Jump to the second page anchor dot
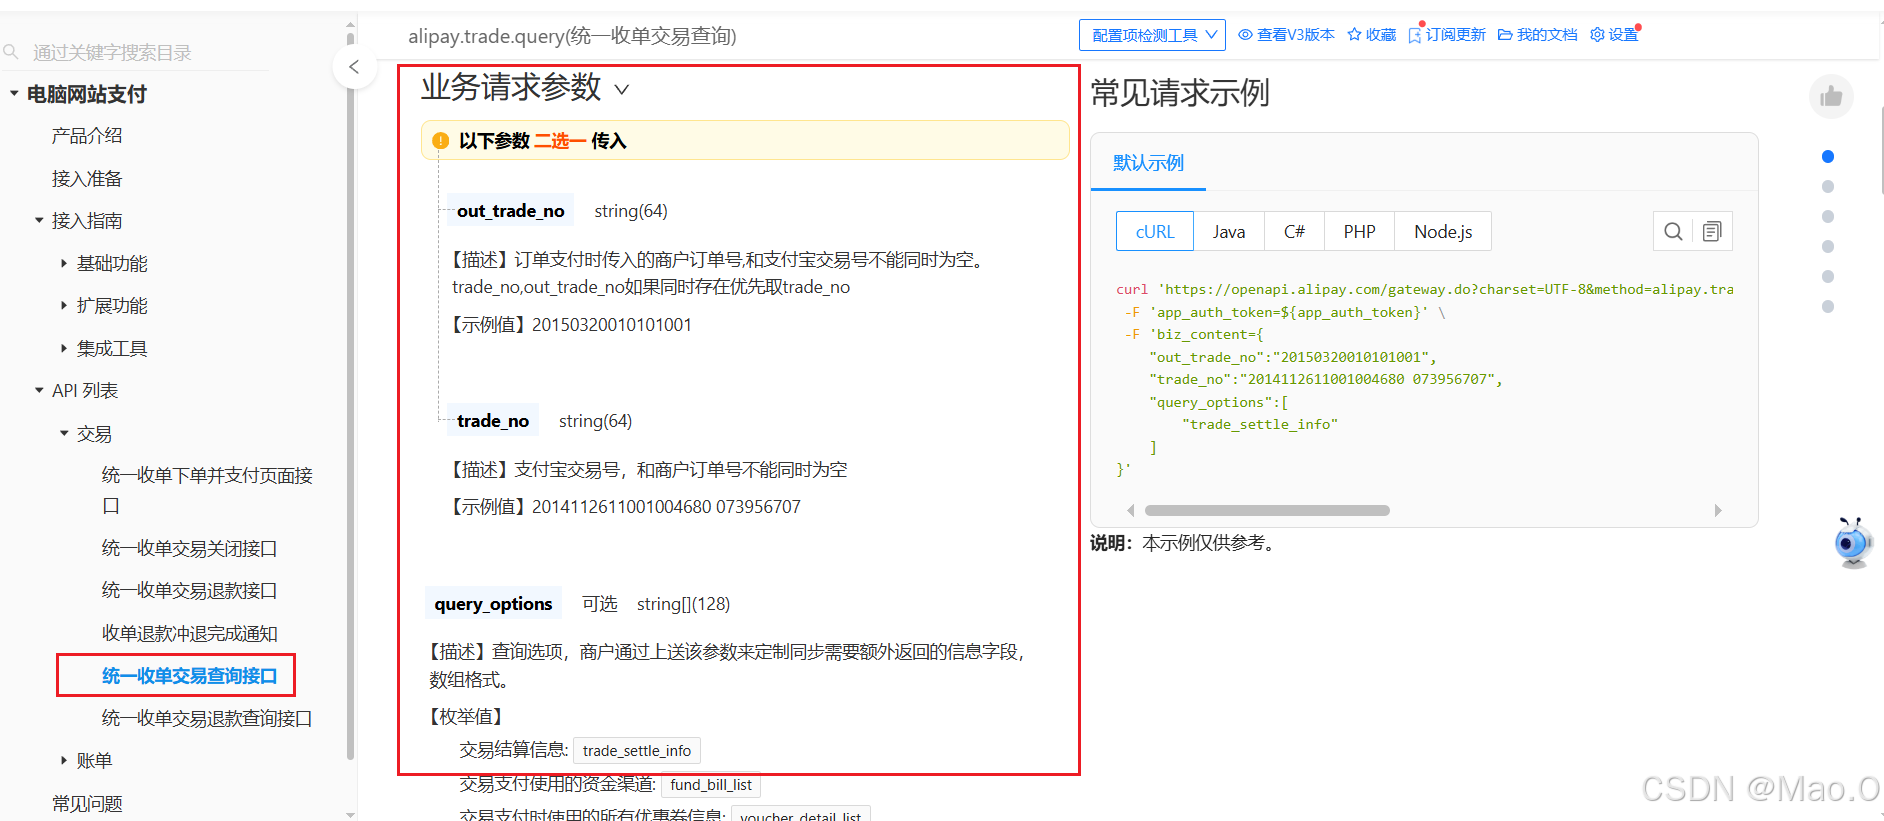The width and height of the screenshot is (1884, 821). pos(1828,186)
